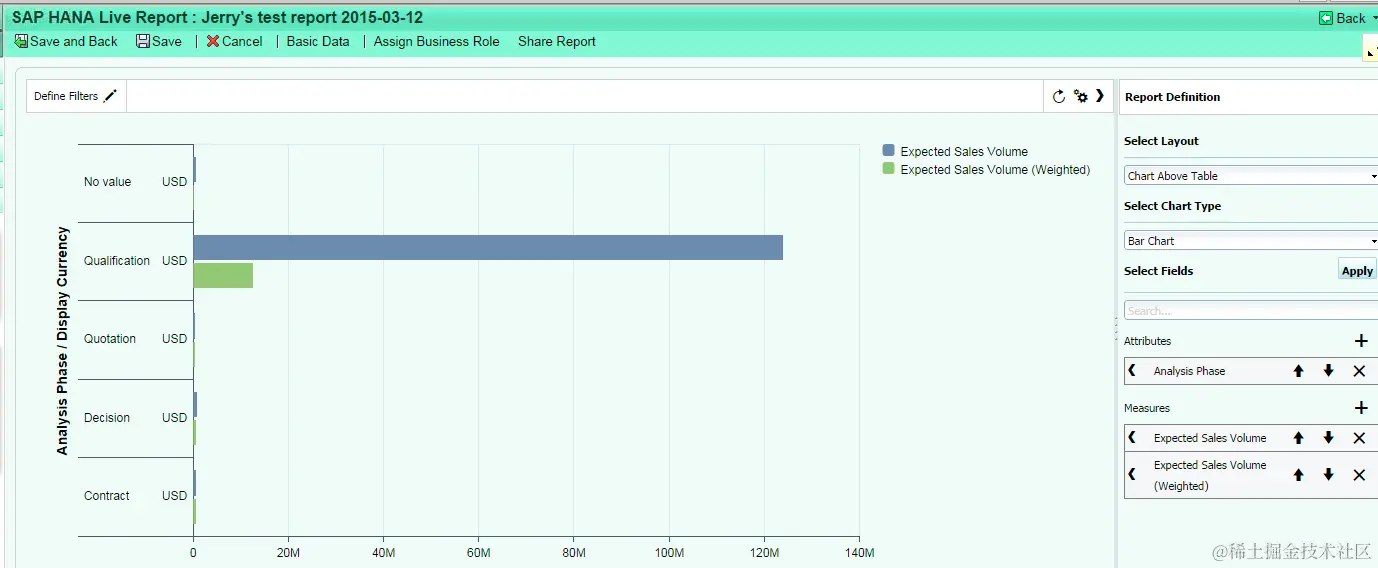The height and width of the screenshot is (568, 1378).
Task: Open Assign Business Role
Action: 436,41
